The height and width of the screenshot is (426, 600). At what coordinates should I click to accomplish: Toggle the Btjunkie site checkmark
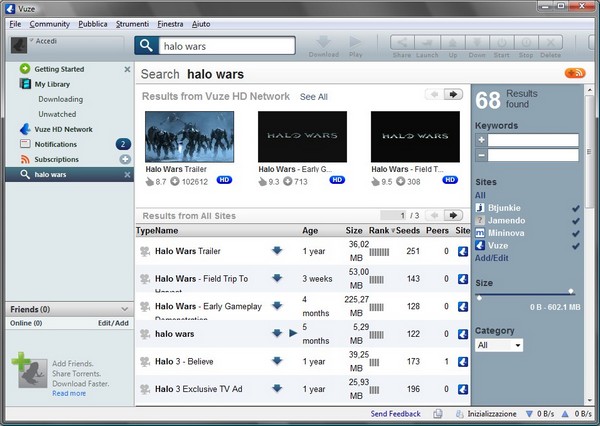point(576,208)
